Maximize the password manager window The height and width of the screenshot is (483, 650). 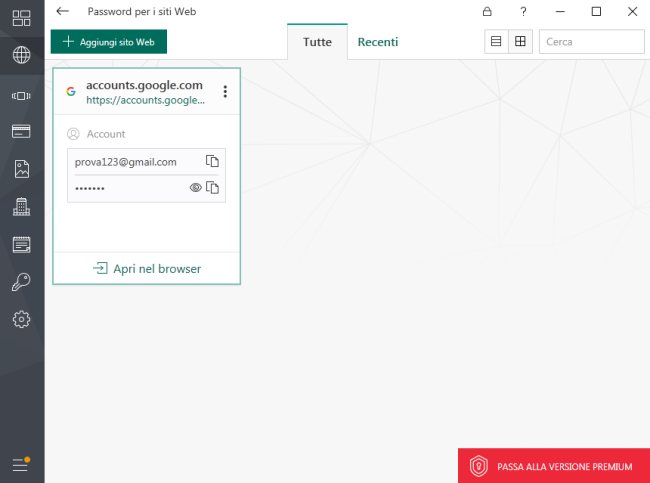(596, 11)
